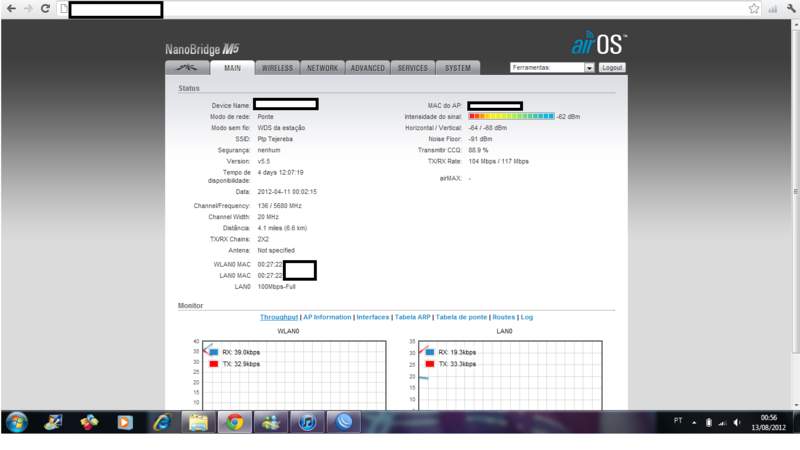
Task: Open the Interfaces monitor link
Action: point(372,317)
